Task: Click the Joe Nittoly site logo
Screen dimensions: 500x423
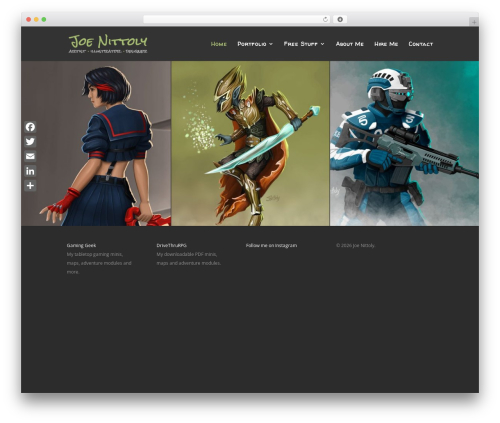Action: 108,44
